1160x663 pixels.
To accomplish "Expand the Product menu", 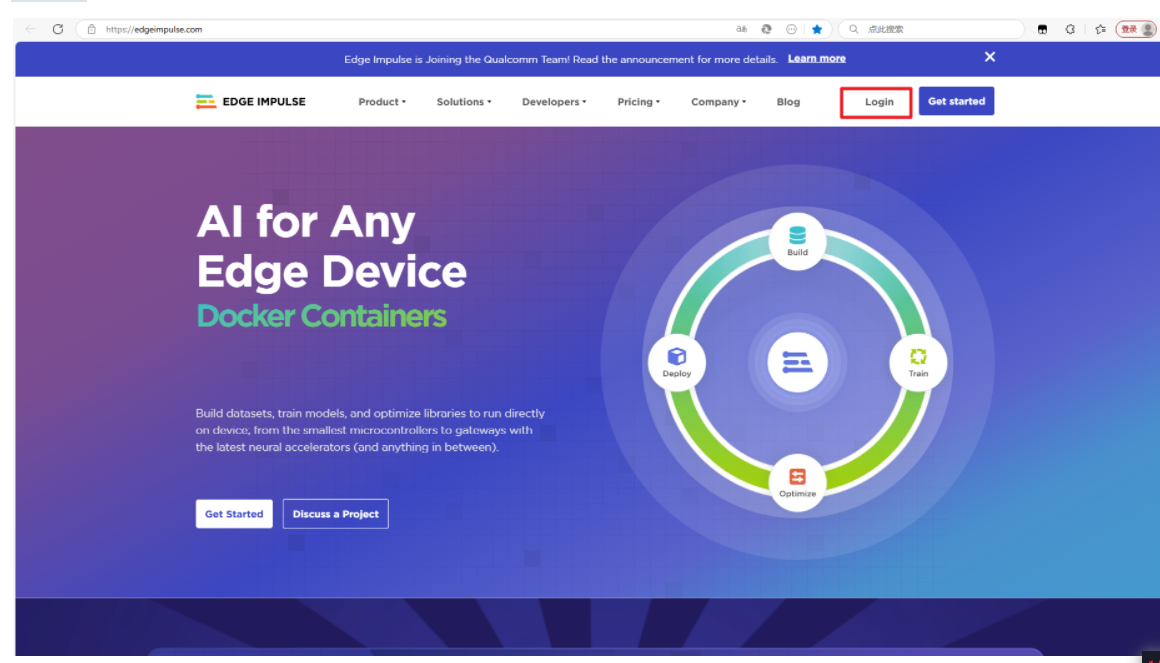I will click(382, 102).
